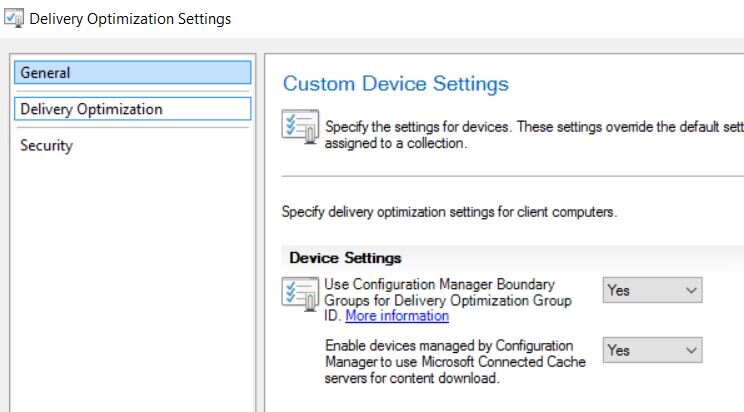This screenshot has width=744, height=412.
Task: Select the General settings category
Action: 132,73
